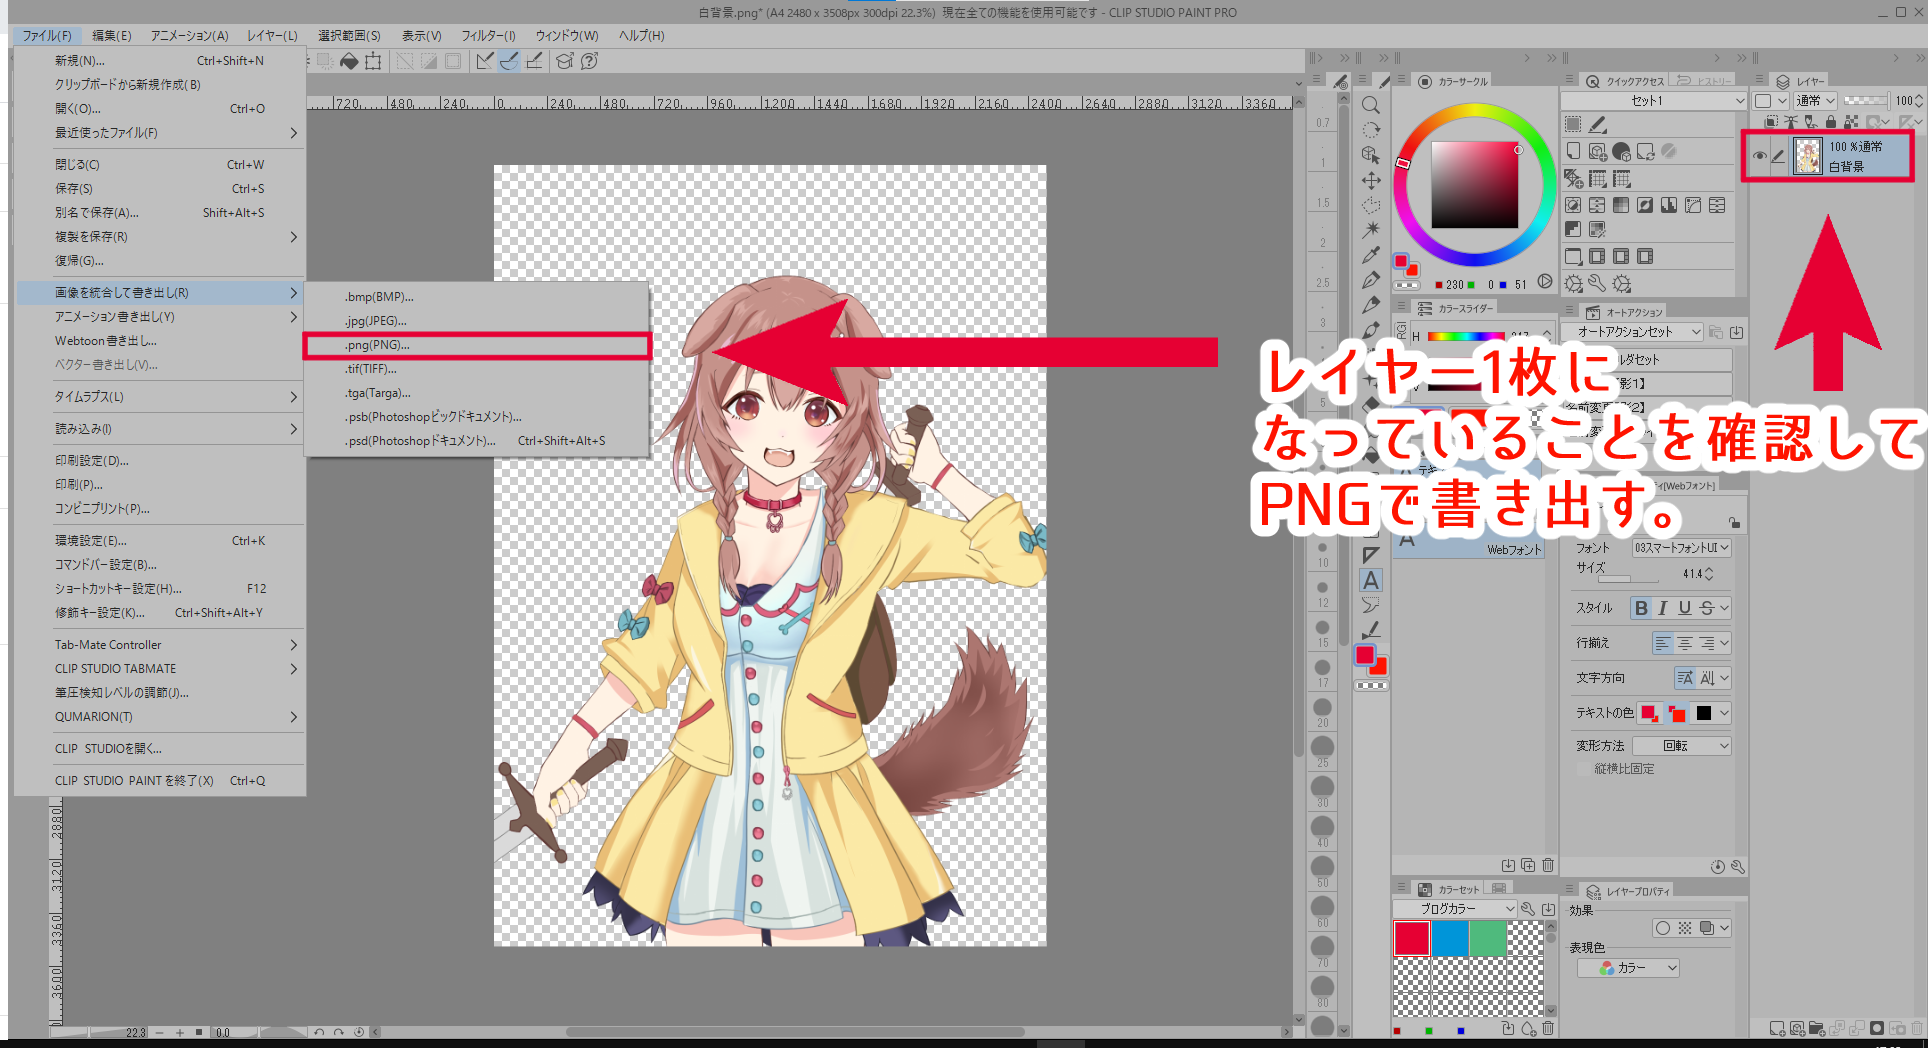Click center alignment icon
The image size is (1928, 1048).
[x=1685, y=643]
